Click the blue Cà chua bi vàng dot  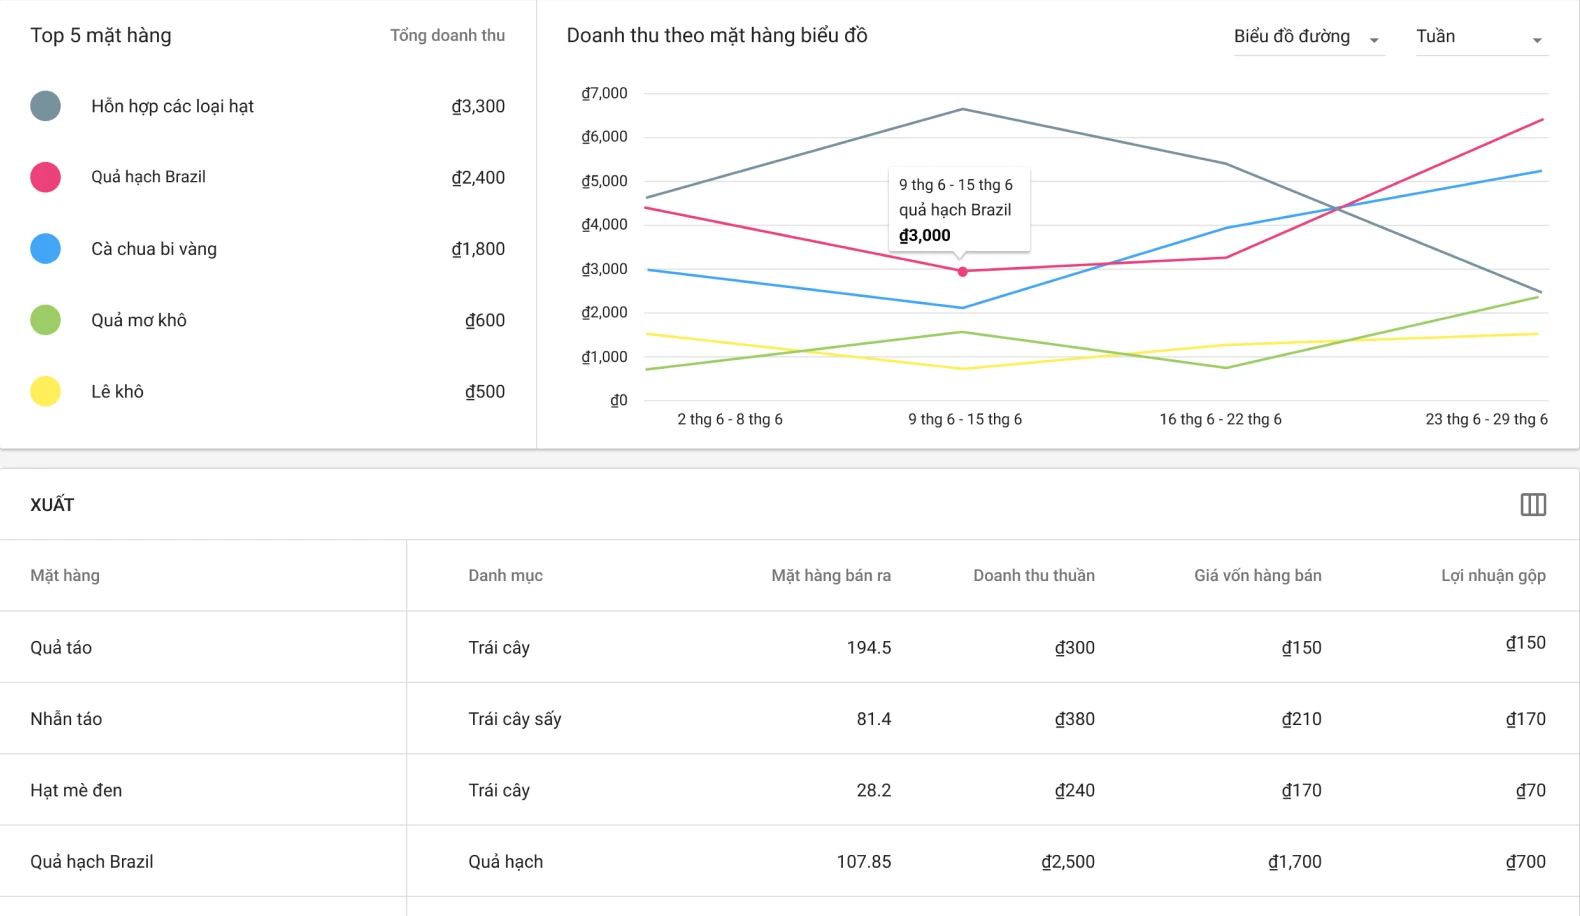pos(45,249)
